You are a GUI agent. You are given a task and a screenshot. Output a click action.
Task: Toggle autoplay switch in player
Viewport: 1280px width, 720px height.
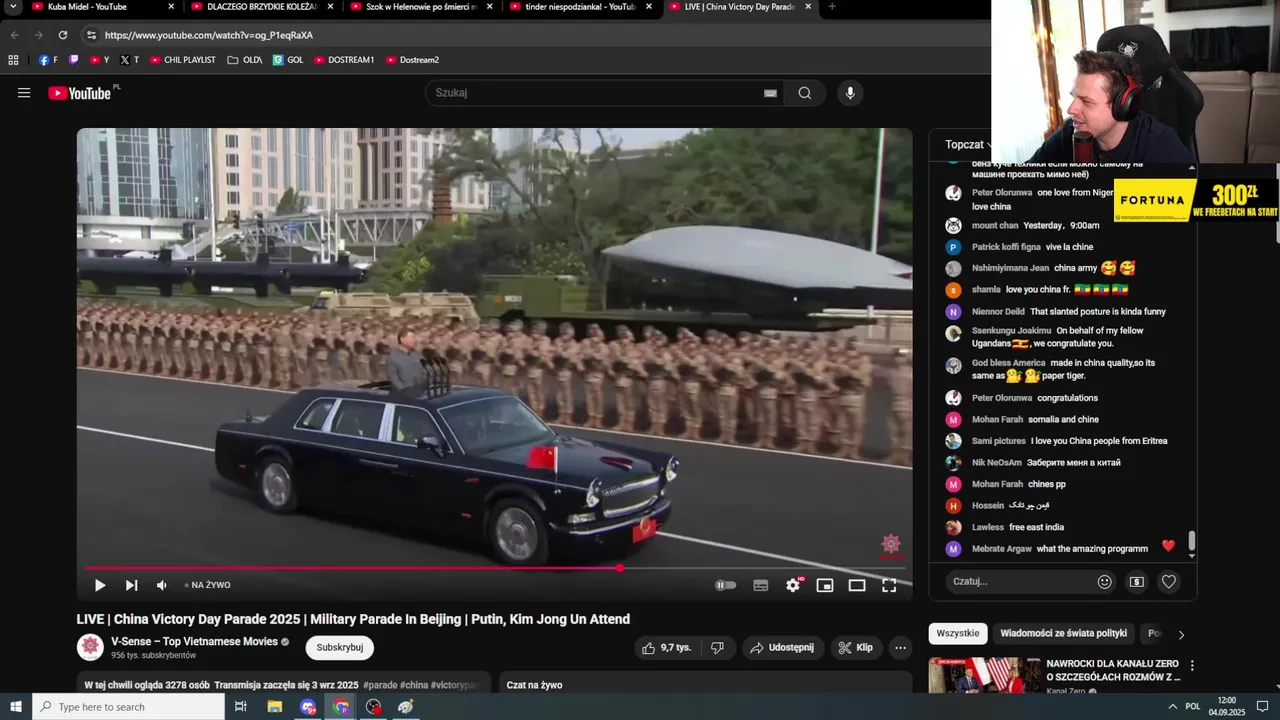pos(726,585)
